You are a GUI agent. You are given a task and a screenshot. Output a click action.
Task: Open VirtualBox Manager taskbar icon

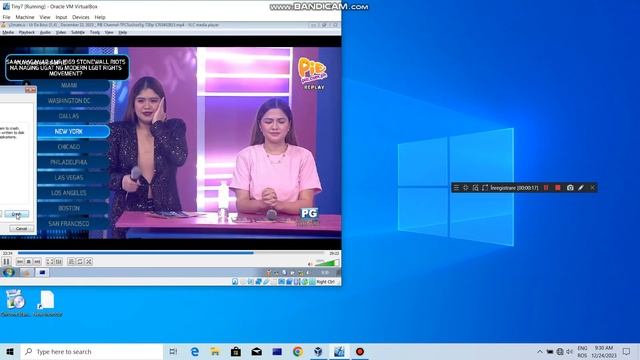[x=318, y=351]
